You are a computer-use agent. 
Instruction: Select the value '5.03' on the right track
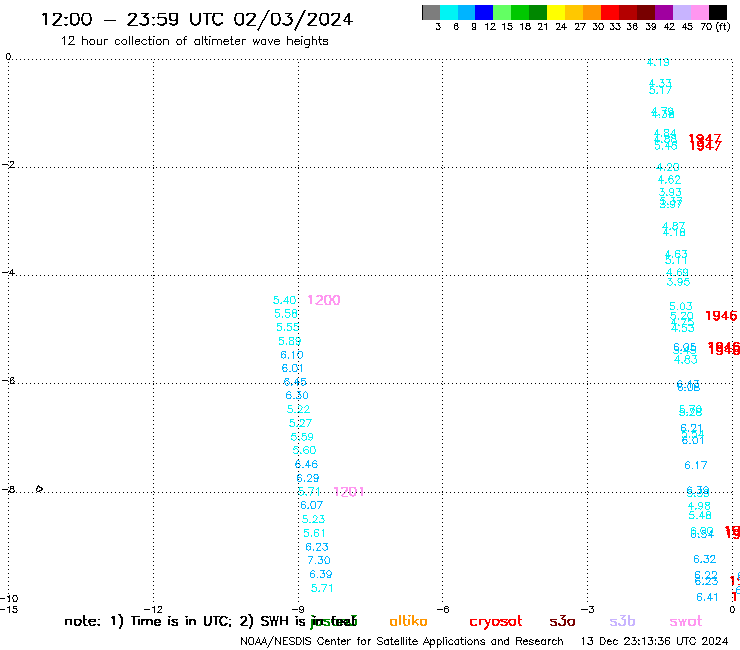pyautogui.click(x=681, y=306)
